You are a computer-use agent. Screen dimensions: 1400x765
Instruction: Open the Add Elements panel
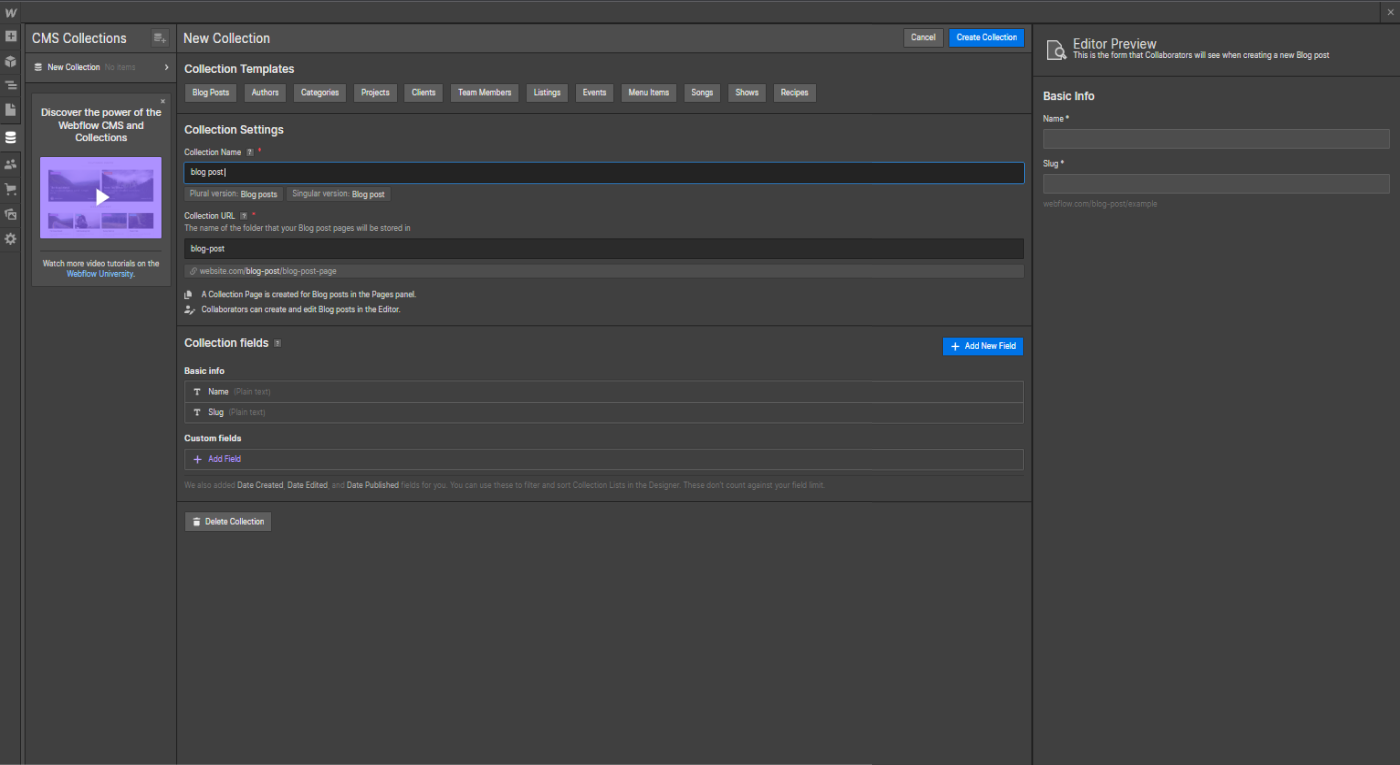pyautogui.click(x=11, y=35)
